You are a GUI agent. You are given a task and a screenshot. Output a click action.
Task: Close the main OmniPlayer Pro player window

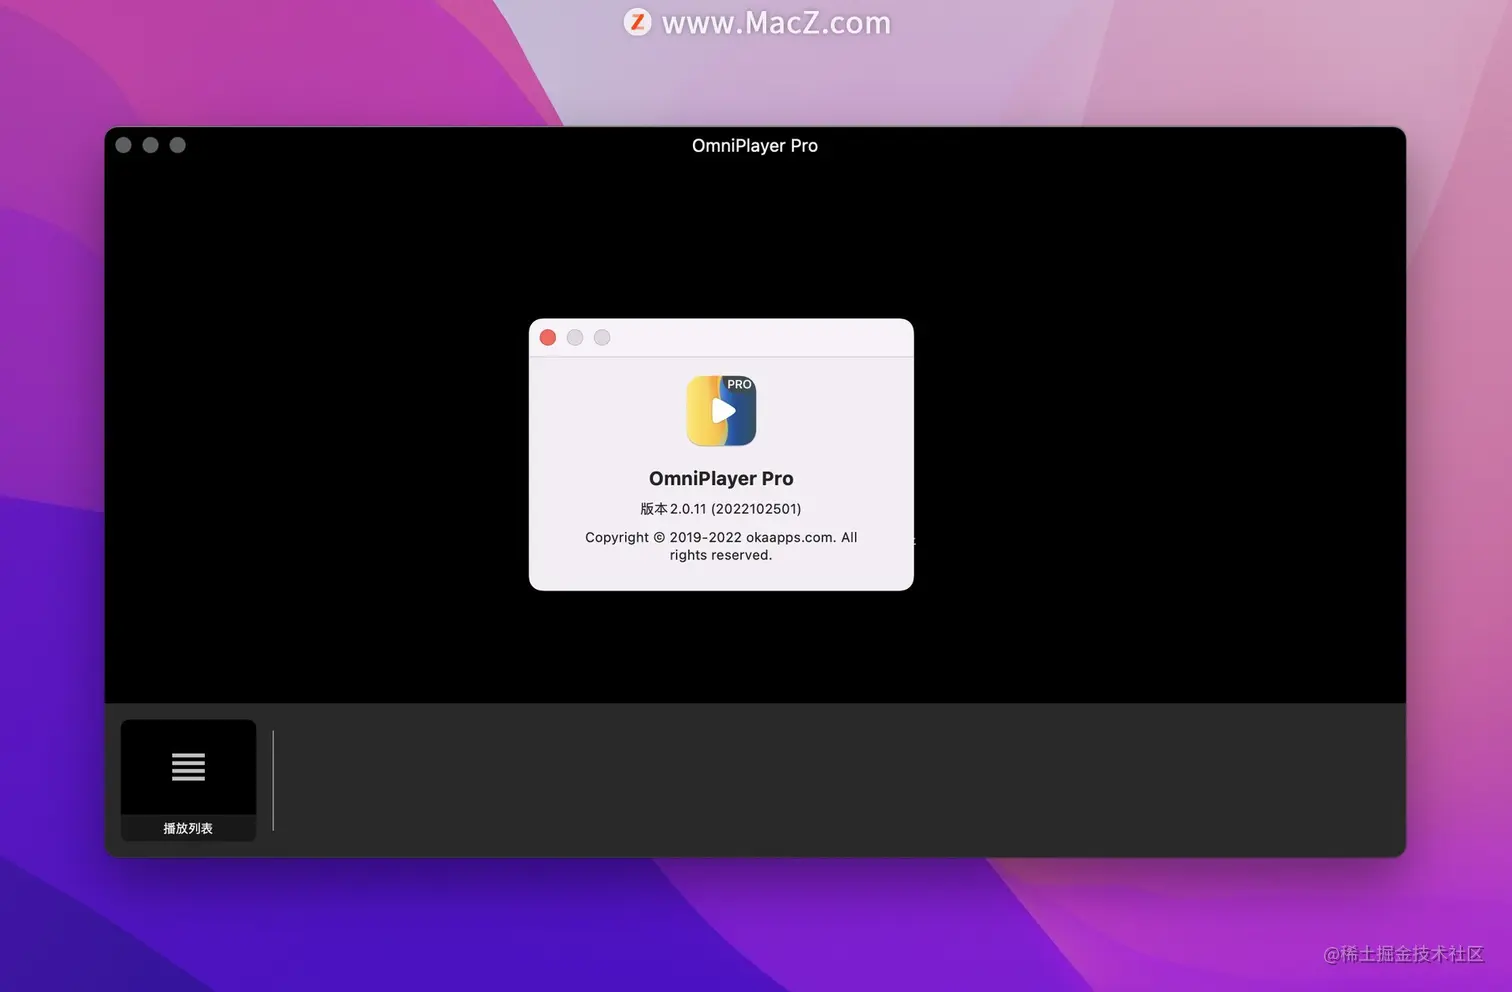(124, 145)
